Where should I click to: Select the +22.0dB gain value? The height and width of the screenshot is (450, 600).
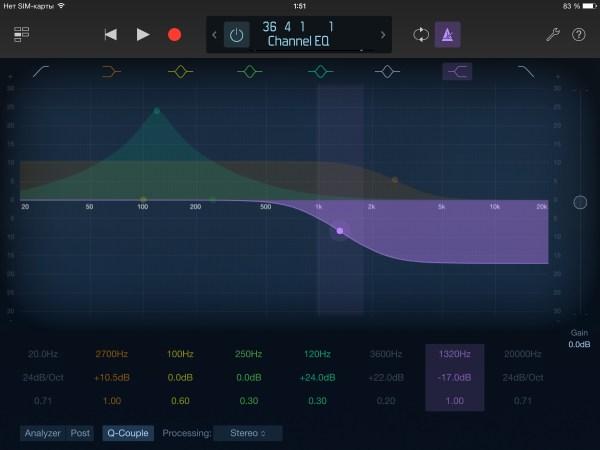386,378
